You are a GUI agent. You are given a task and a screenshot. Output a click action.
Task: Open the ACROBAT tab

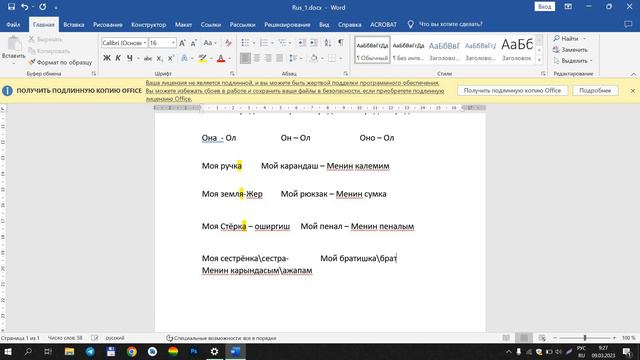tap(383, 24)
